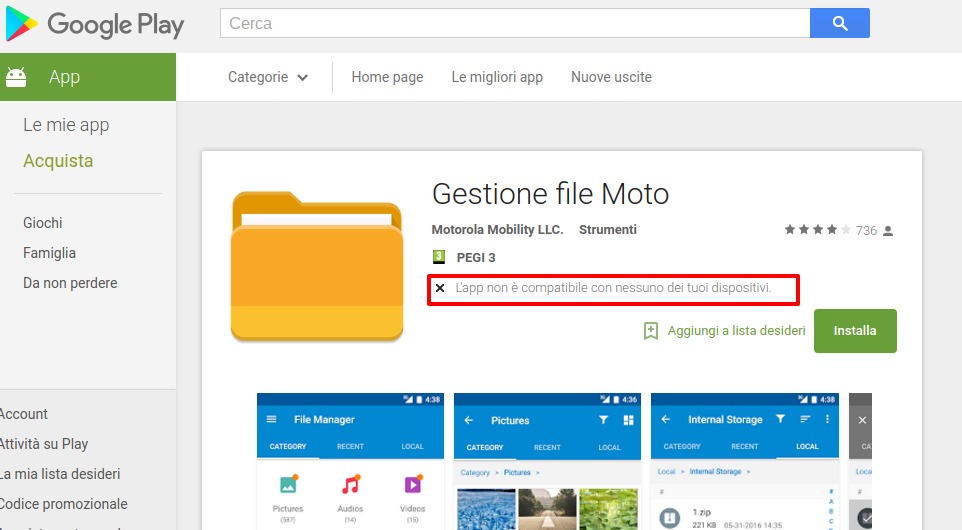Click CATEGORY tab in File Manager screenshot
Viewport: 962px width, 530px height.
288,446
